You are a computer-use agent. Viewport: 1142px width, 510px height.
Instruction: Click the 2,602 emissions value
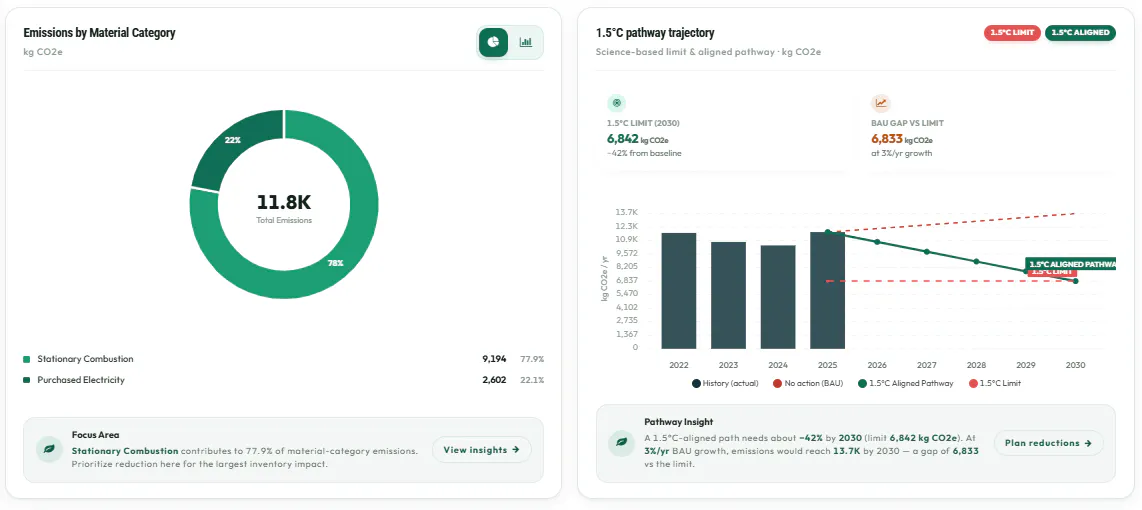pos(494,380)
